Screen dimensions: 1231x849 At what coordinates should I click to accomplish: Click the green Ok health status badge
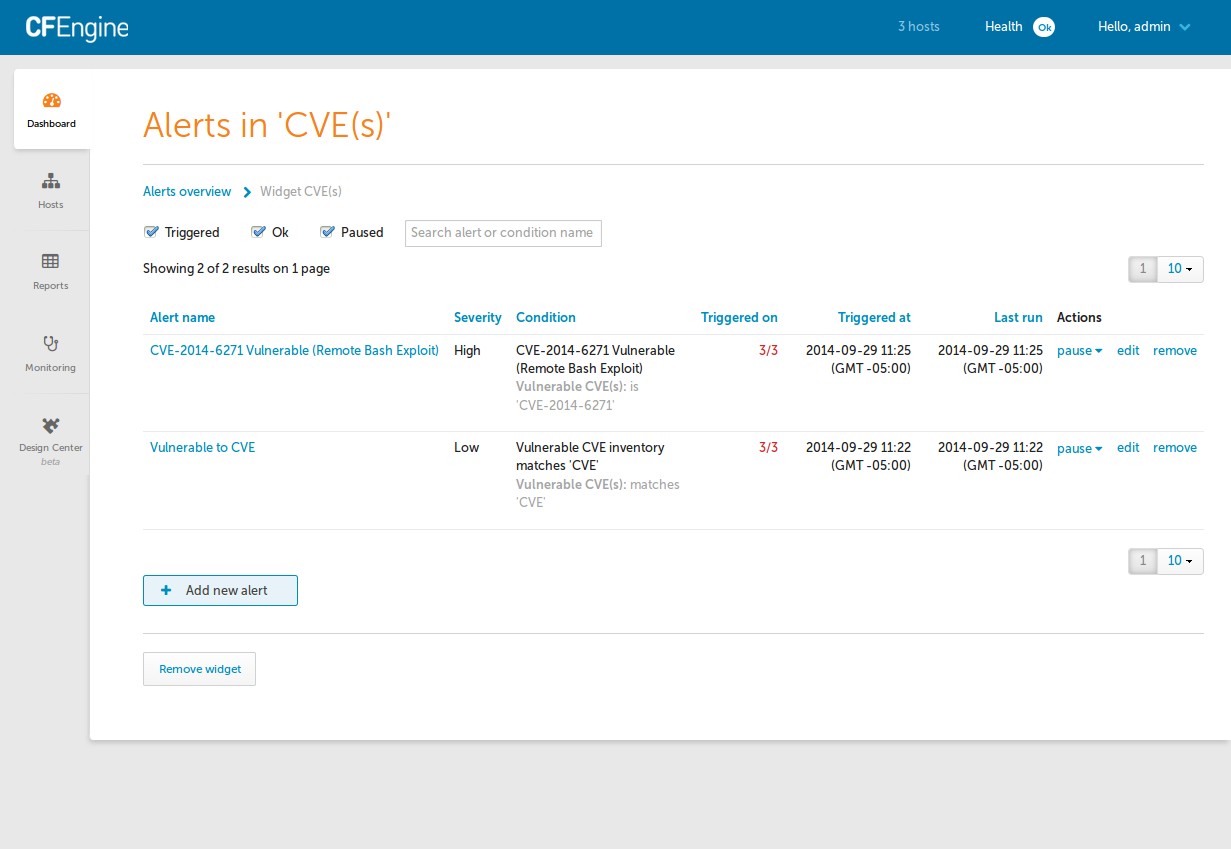click(1044, 27)
